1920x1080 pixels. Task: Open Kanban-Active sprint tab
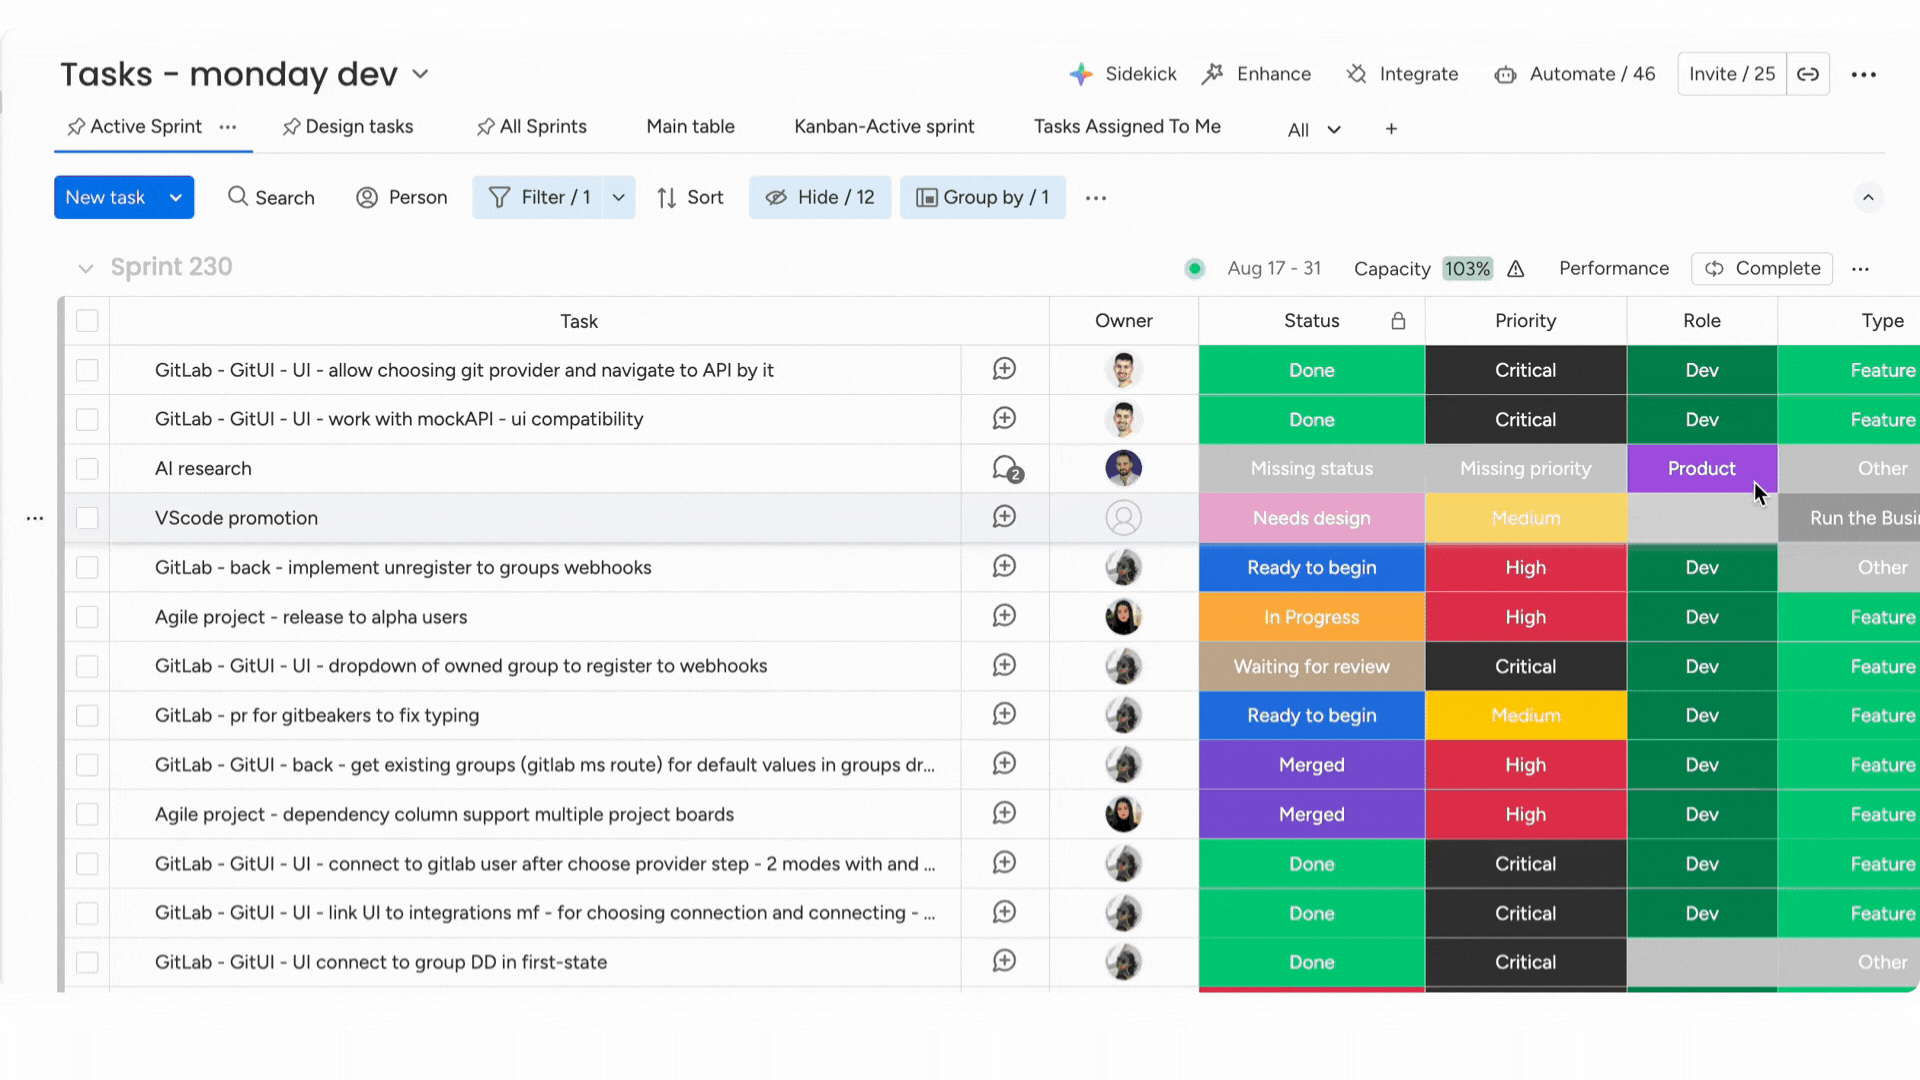pos(884,127)
